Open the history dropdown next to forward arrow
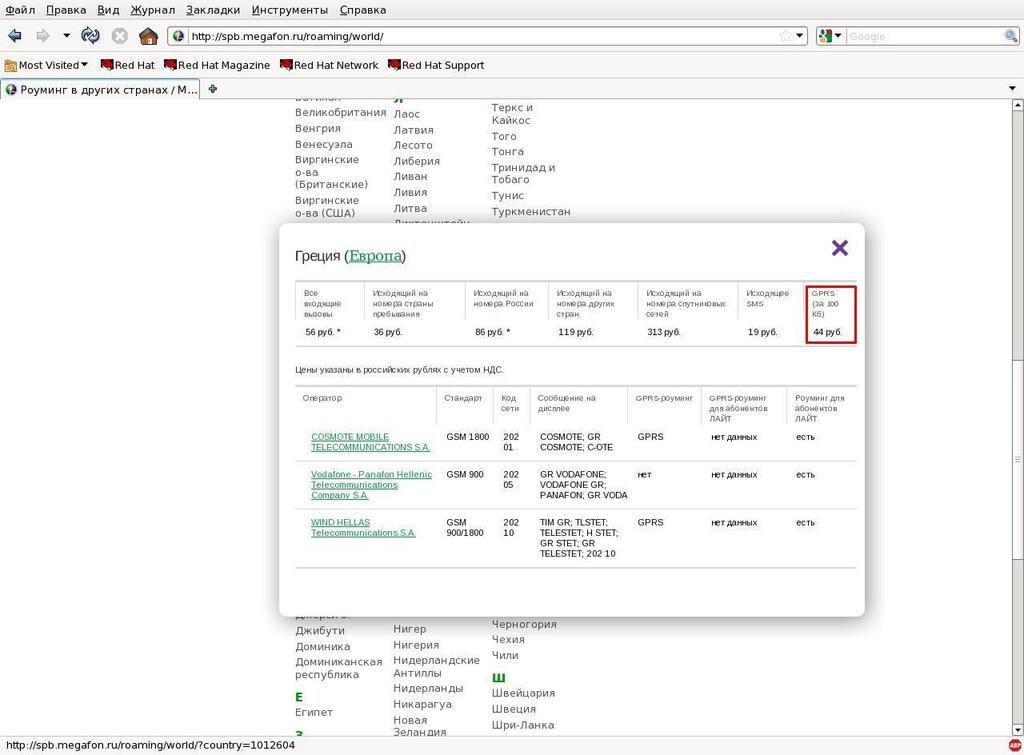 pos(66,36)
